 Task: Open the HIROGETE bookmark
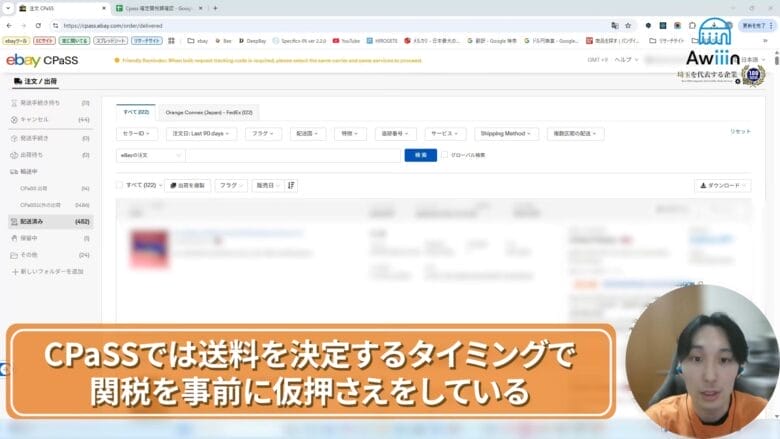[382, 41]
